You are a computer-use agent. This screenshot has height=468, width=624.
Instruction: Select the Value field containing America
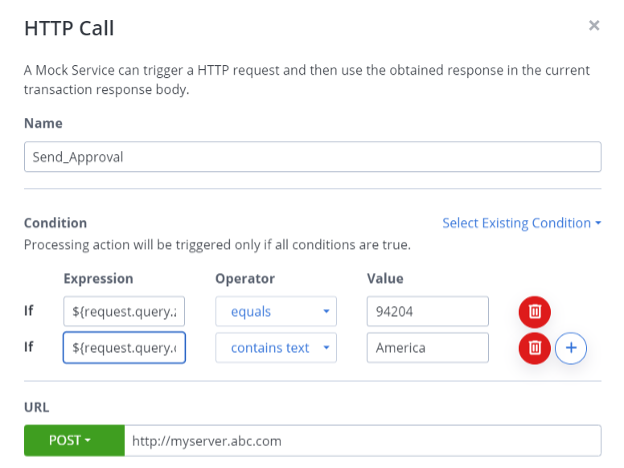[x=427, y=348]
